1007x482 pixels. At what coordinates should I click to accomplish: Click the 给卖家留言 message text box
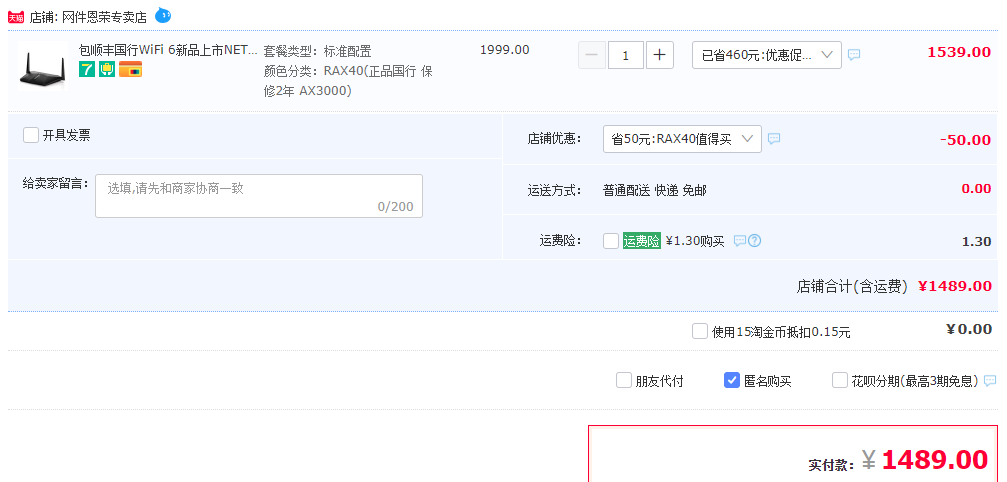(x=259, y=196)
